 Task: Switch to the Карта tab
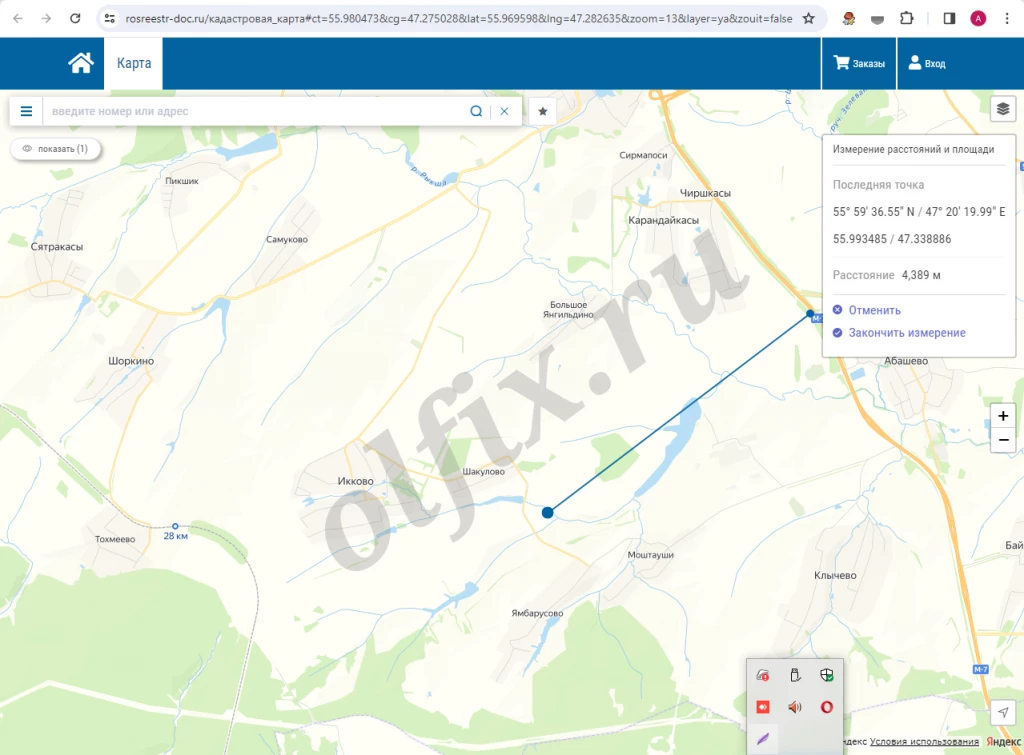[134, 63]
